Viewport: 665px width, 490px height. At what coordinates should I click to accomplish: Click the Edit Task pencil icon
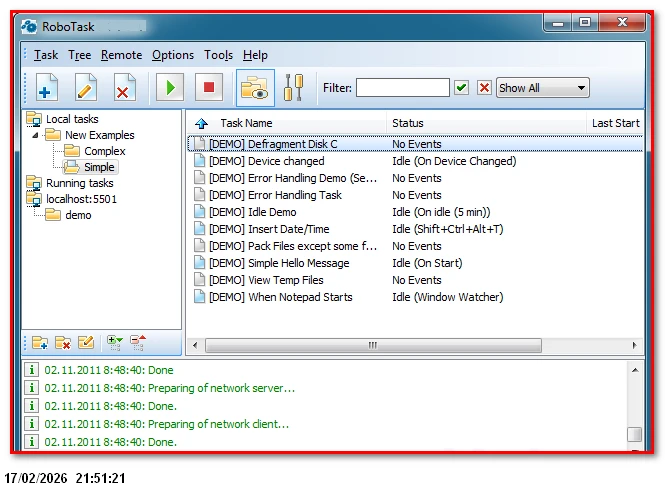(x=85, y=88)
